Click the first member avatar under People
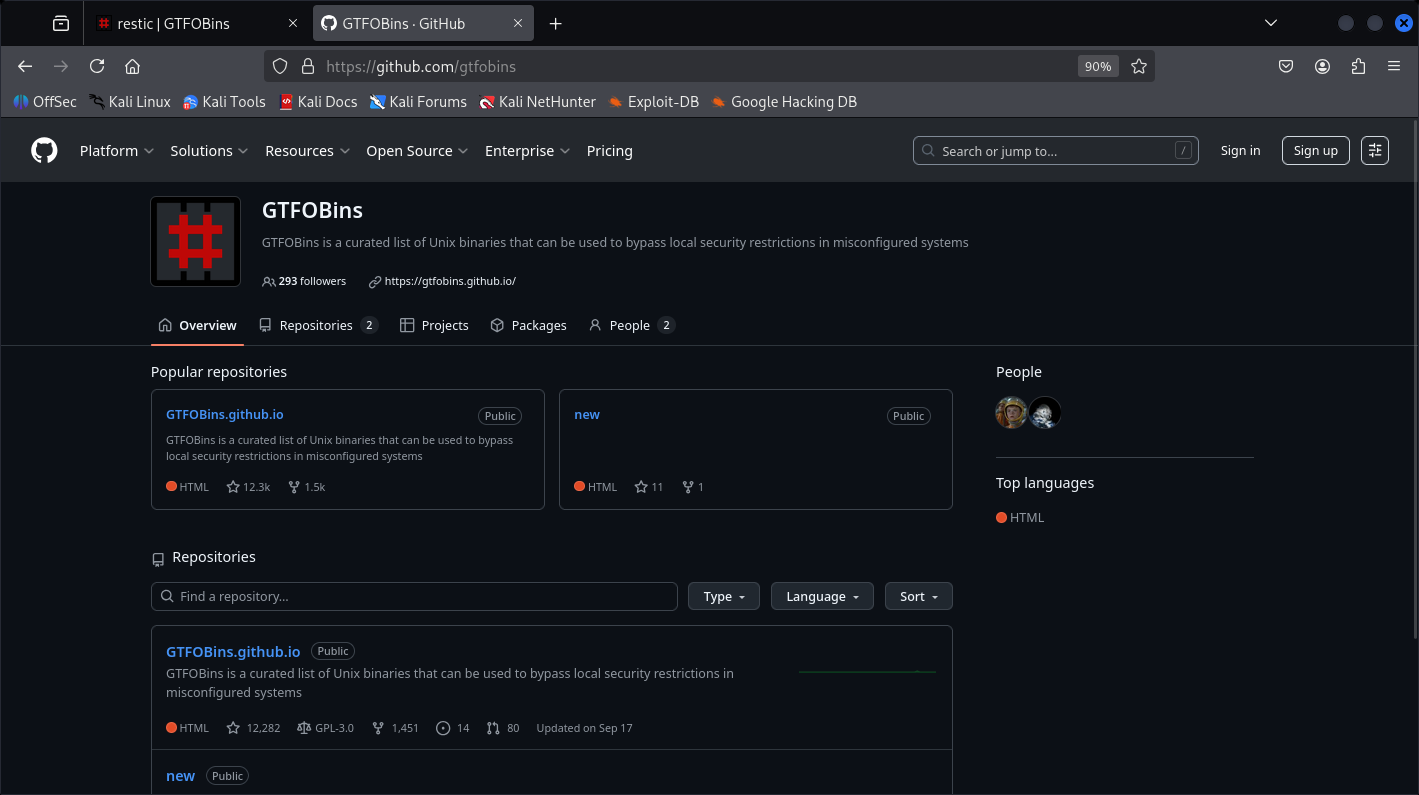This screenshot has height=795, width=1419. (1011, 412)
